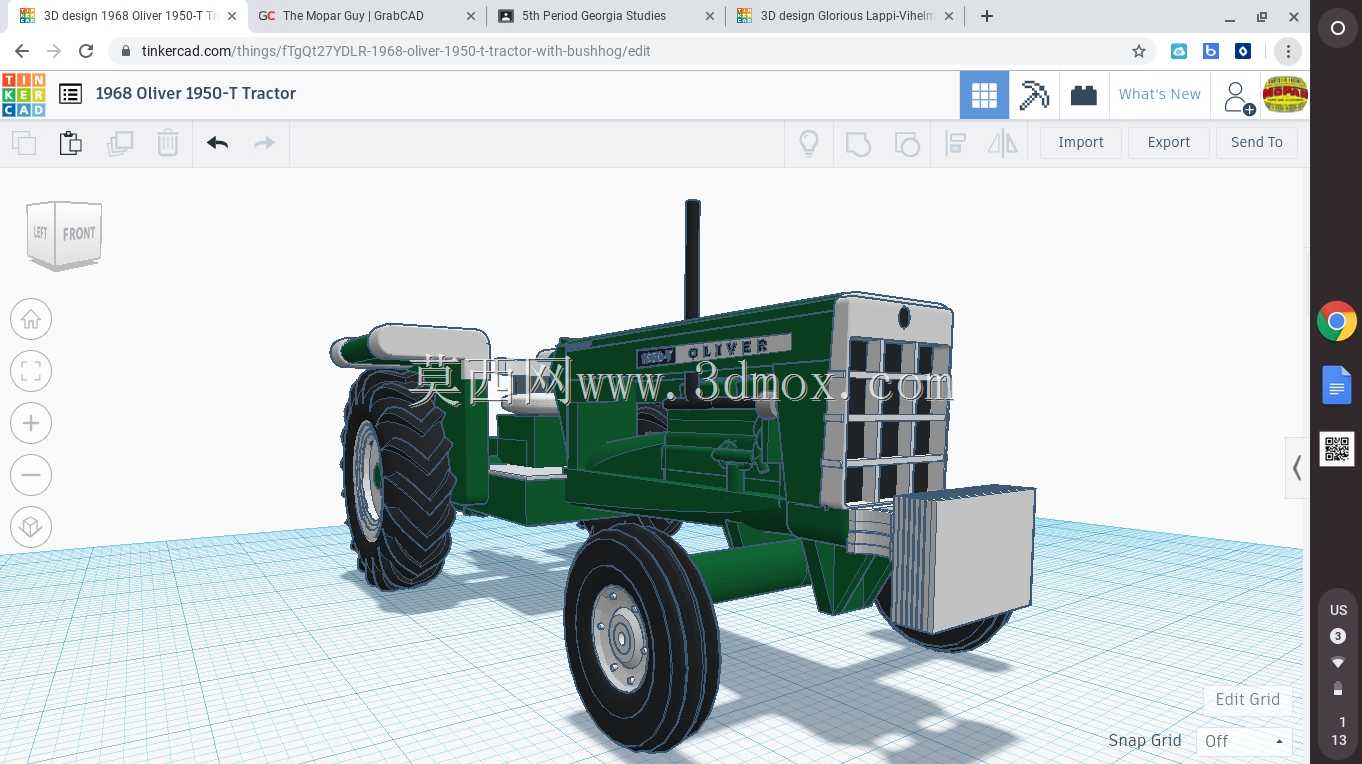Image resolution: width=1362 pixels, height=764 pixels.
Task: Open the launcher circle button
Action: [1337, 29]
